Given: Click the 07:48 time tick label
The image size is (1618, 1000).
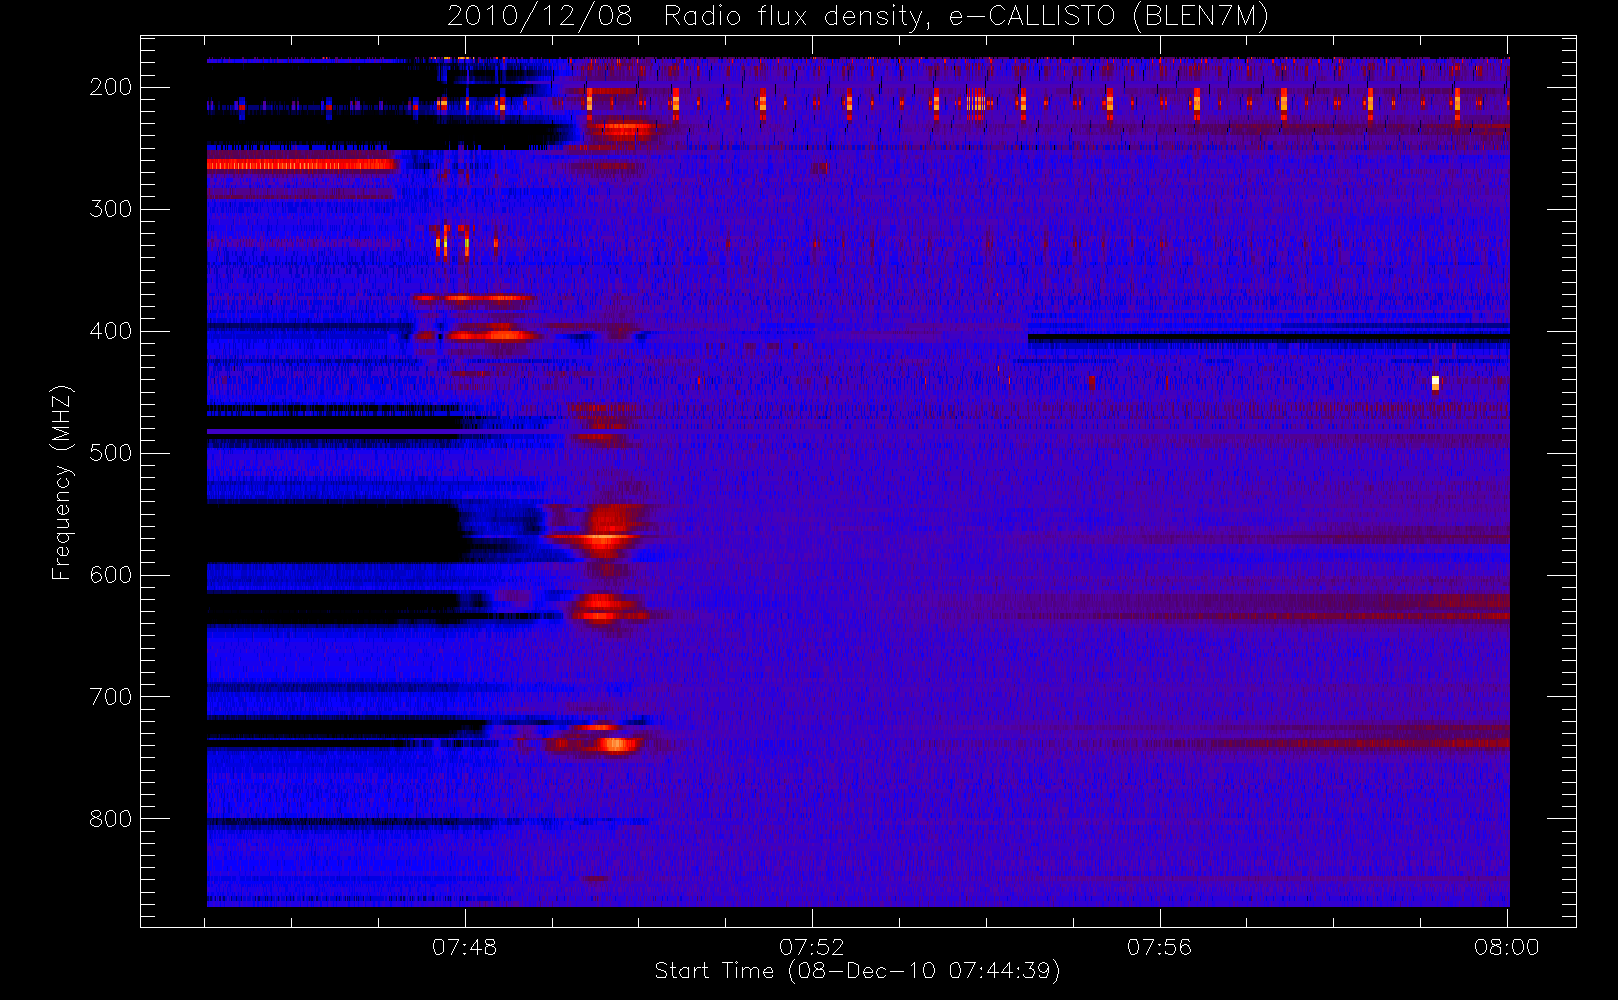Looking at the screenshot, I should pyautogui.click(x=464, y=947).
